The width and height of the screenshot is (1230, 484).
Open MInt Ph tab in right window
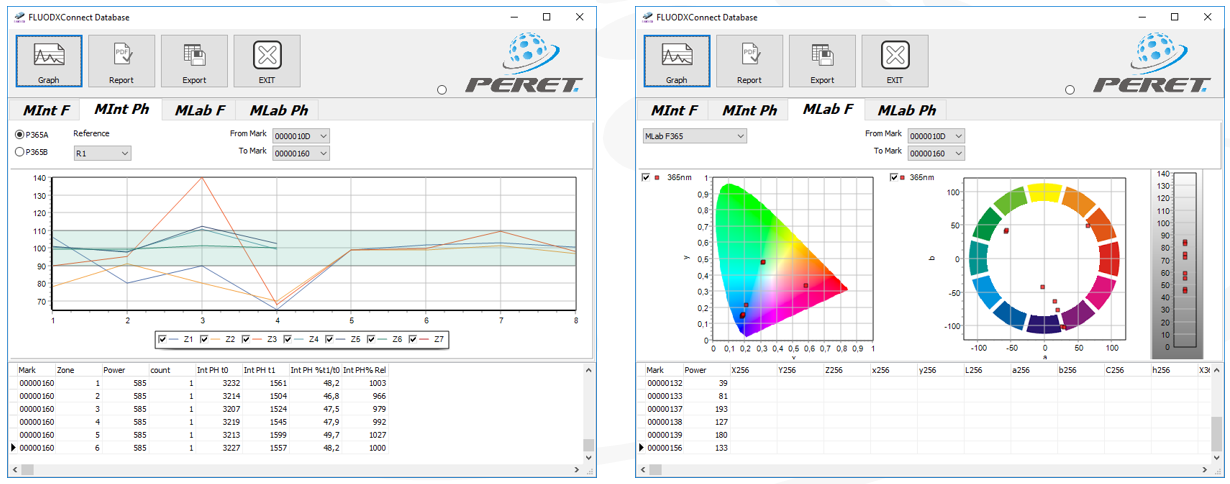tap(750, 110)
